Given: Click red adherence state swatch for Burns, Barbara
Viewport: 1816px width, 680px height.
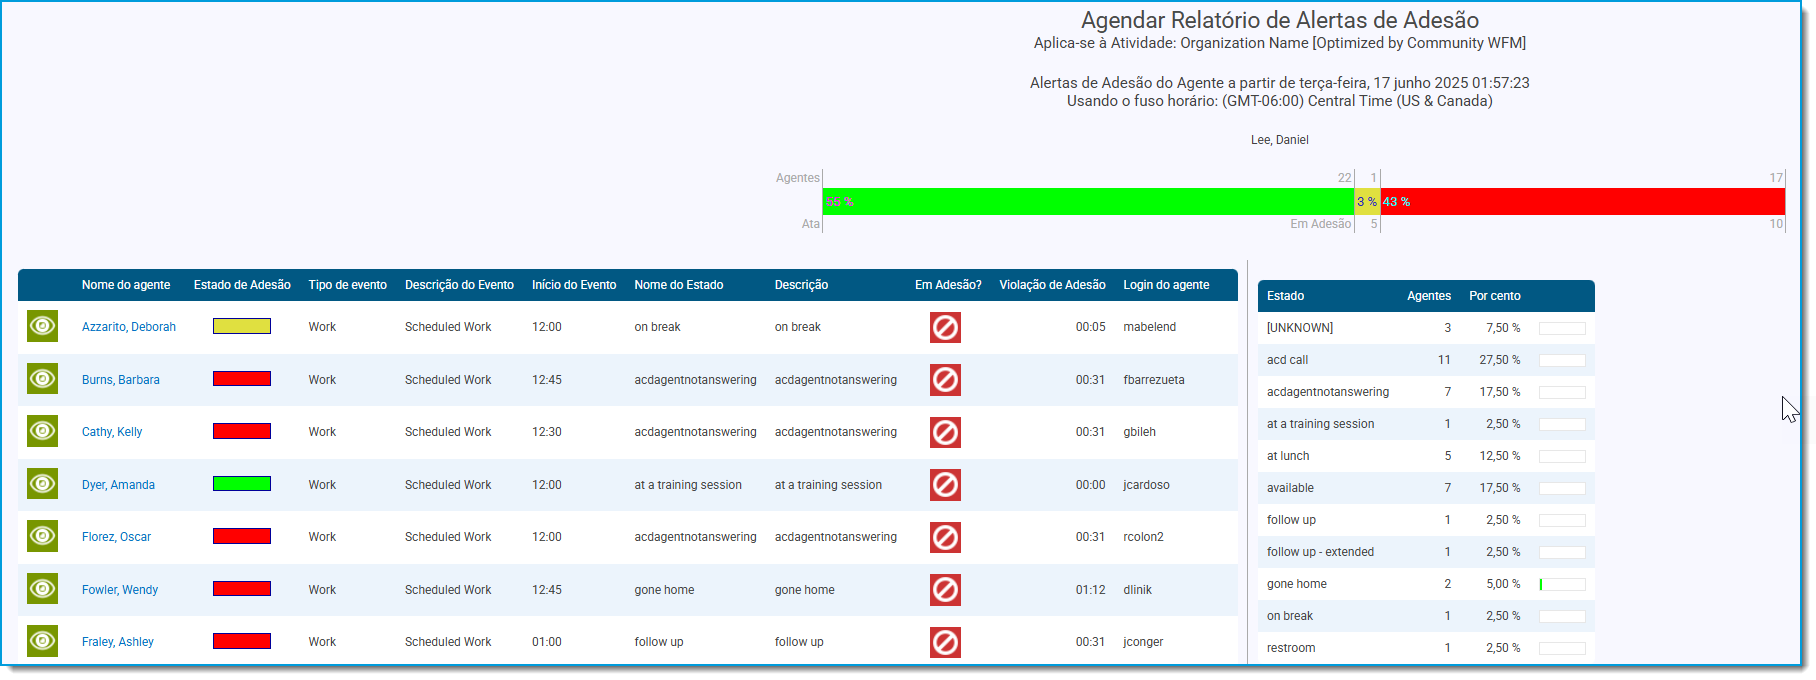Looking at the screenshot, I should (x=242, y=379).
